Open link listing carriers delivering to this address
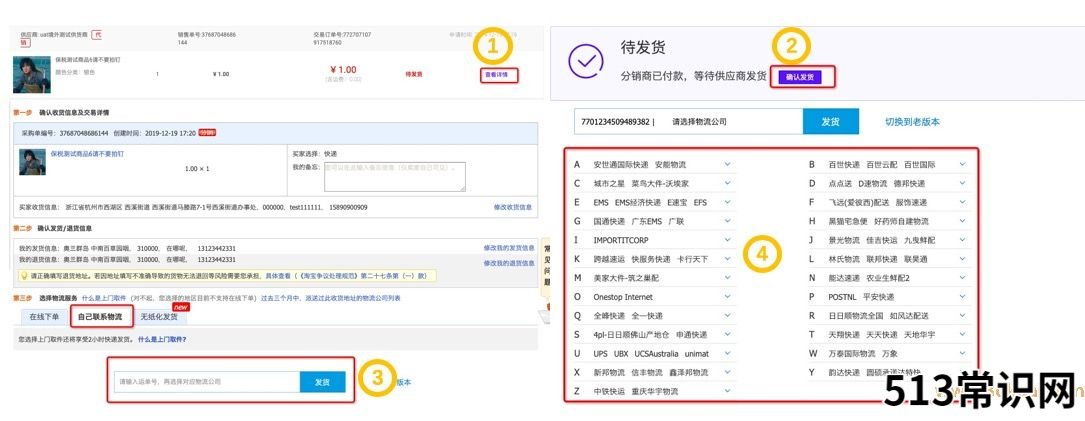The width and height of the screenshot is (1085, 421). click(x=329, y=298)
